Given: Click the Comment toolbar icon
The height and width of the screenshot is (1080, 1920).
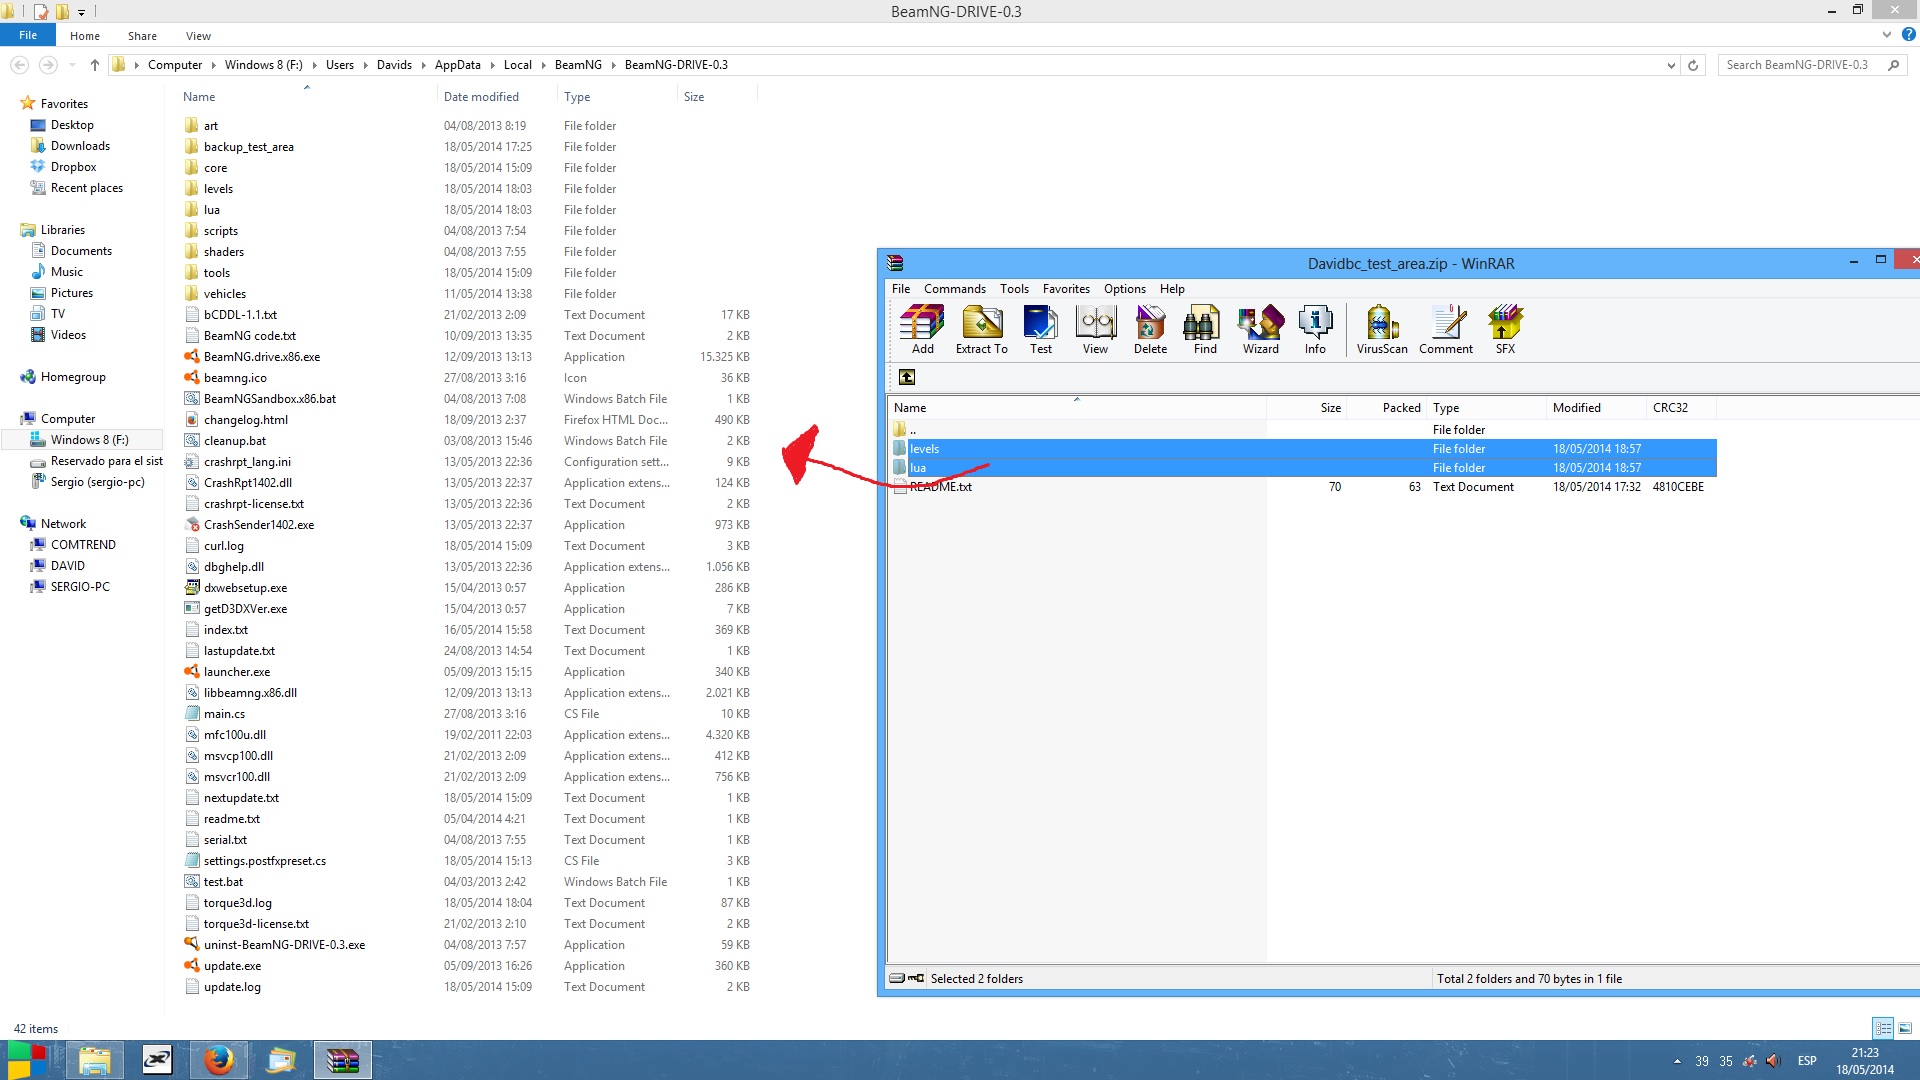Looking at the screenshot, I should (x=1445, y=330).
